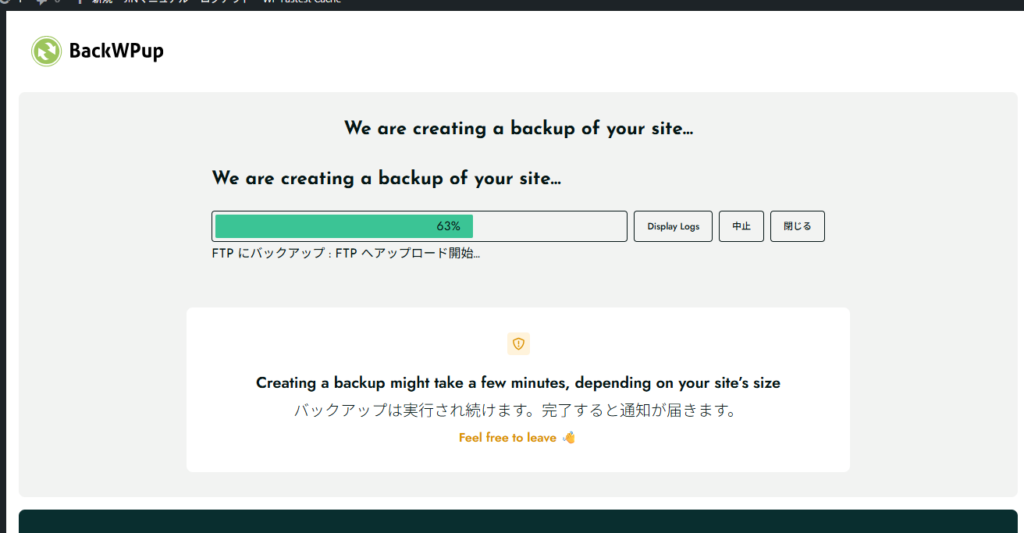Image resolution: width=1024 pixels, height=533 pixels.
Task: Click the Feel free to leave text
Action: [507, 438]
